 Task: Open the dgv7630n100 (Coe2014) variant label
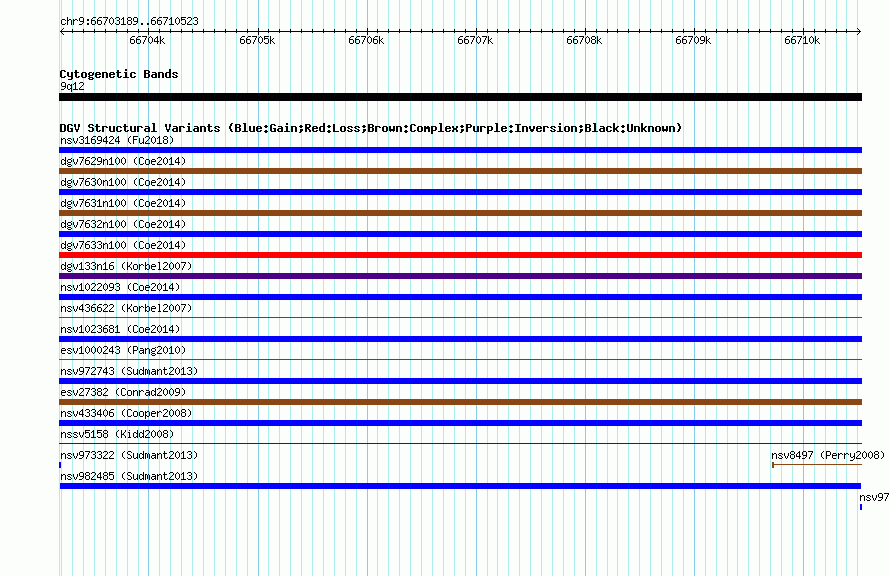[x=123, y=182]
